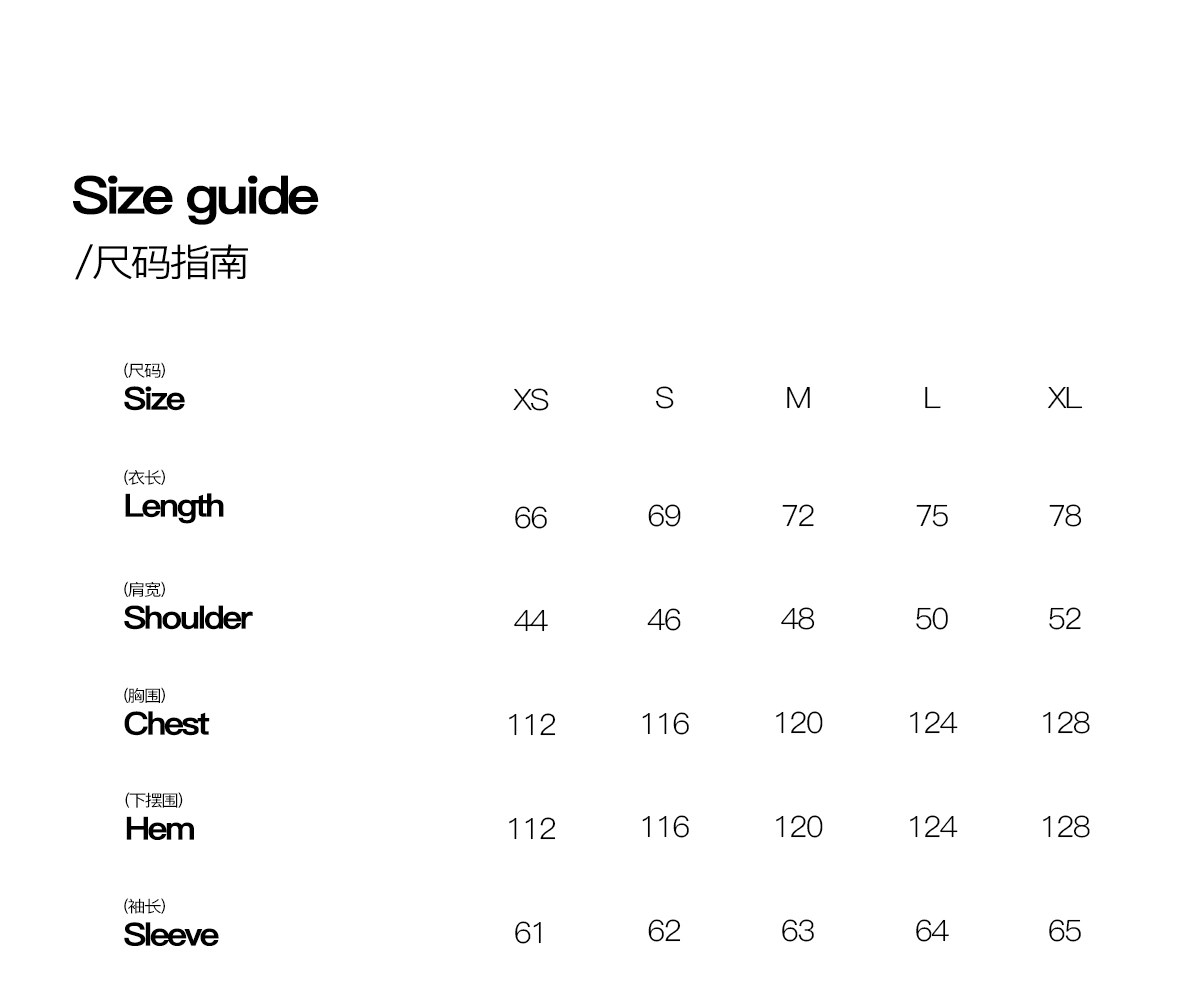
Task: Select the XS size column header
Action: pos(531,400)
